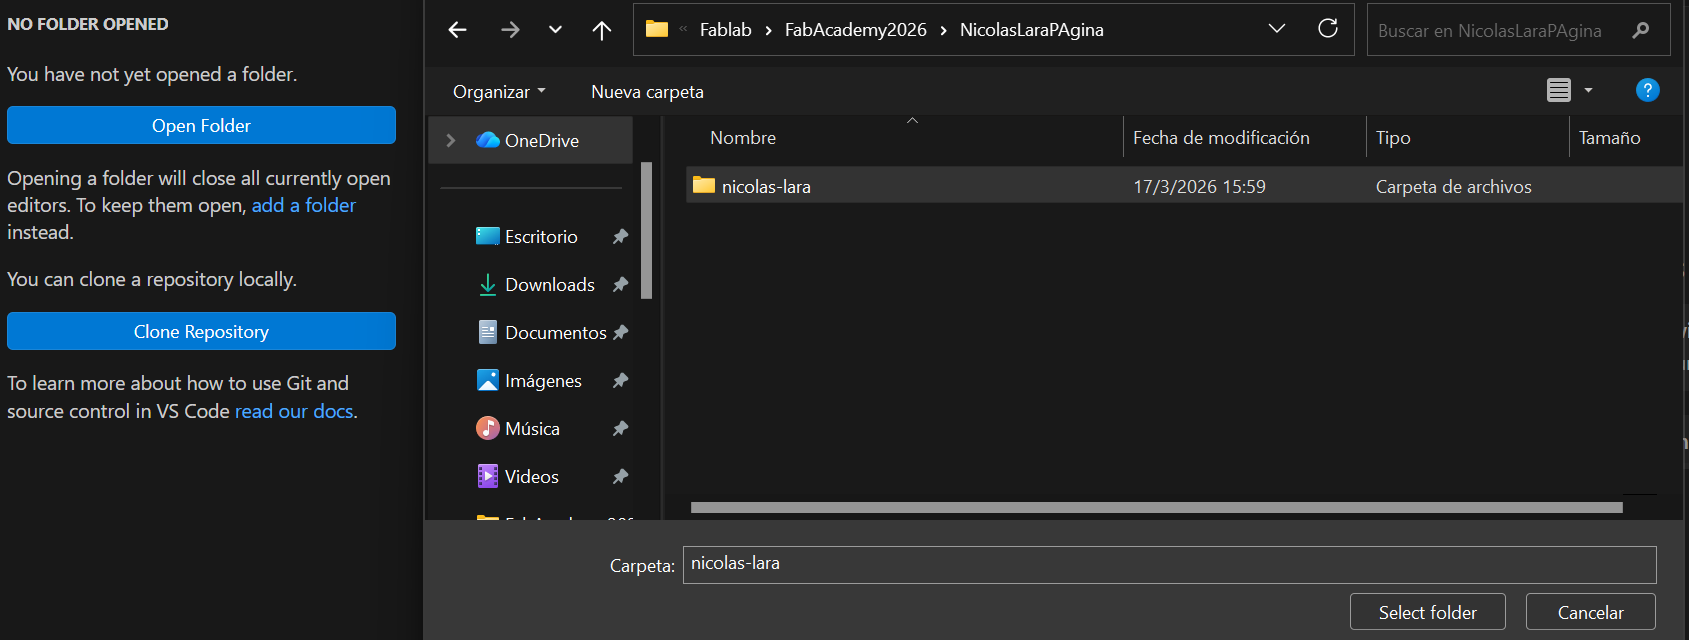Expand the OneDrive tree node
The width and height of the screenshot is (1689, 640).
pos(451,141)
